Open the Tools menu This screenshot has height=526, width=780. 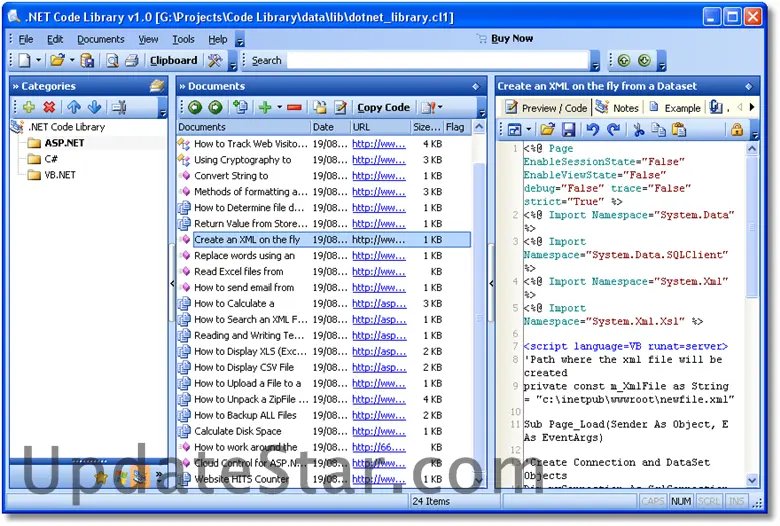point(183,39)
